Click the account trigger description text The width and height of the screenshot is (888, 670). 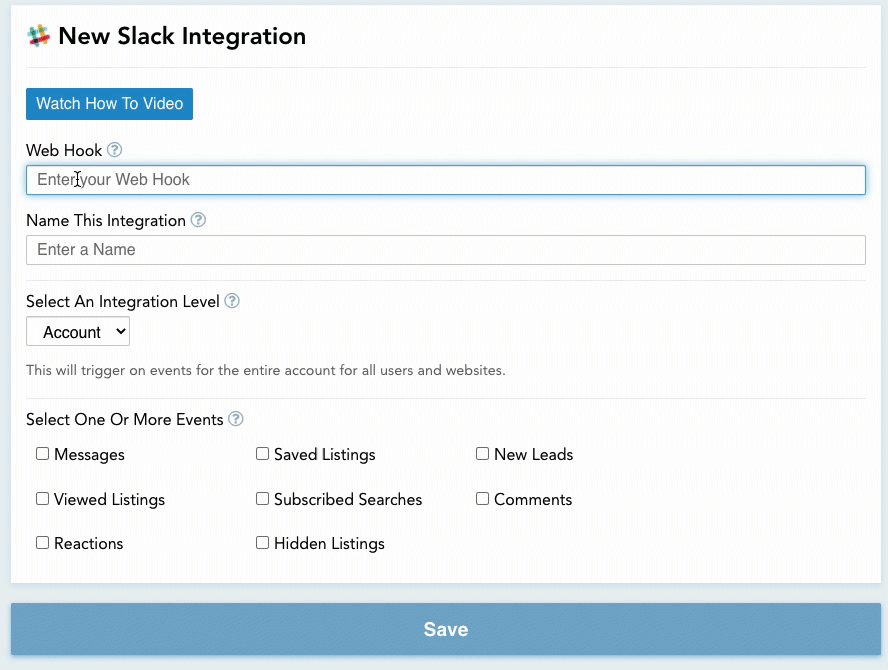pos(266,370)
